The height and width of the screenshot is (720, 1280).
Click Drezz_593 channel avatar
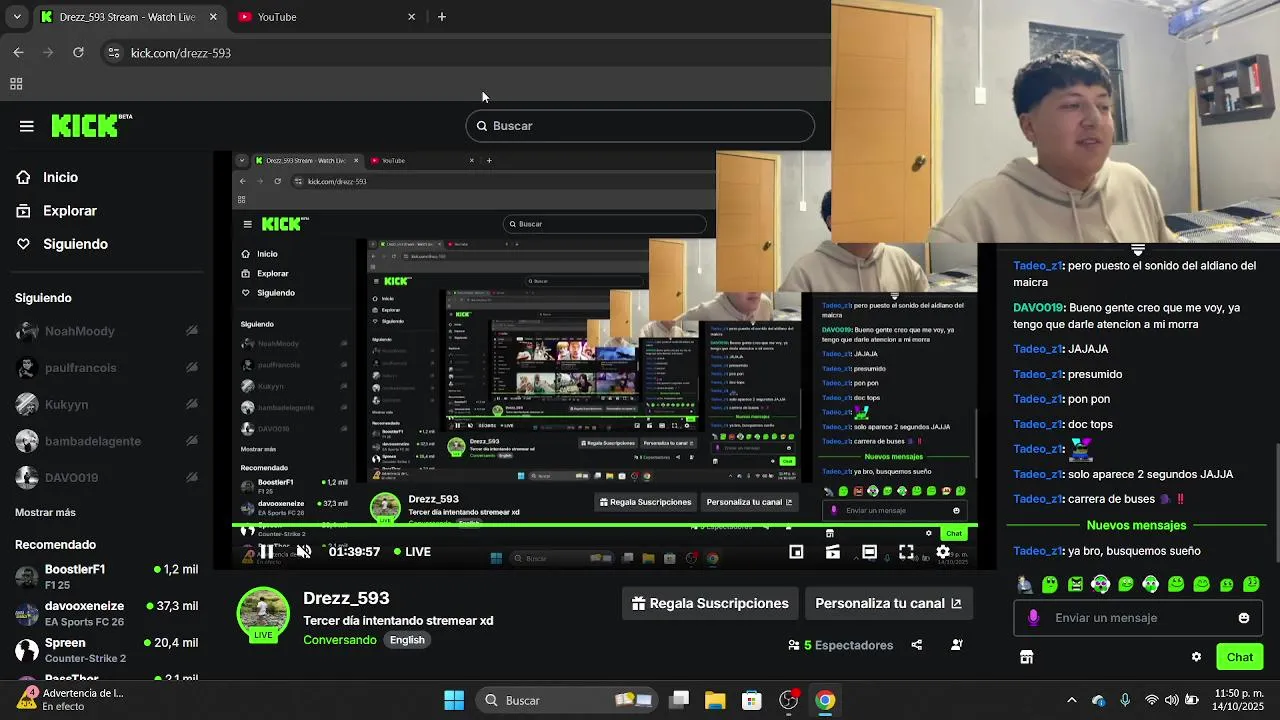click(x=263, y=613)
